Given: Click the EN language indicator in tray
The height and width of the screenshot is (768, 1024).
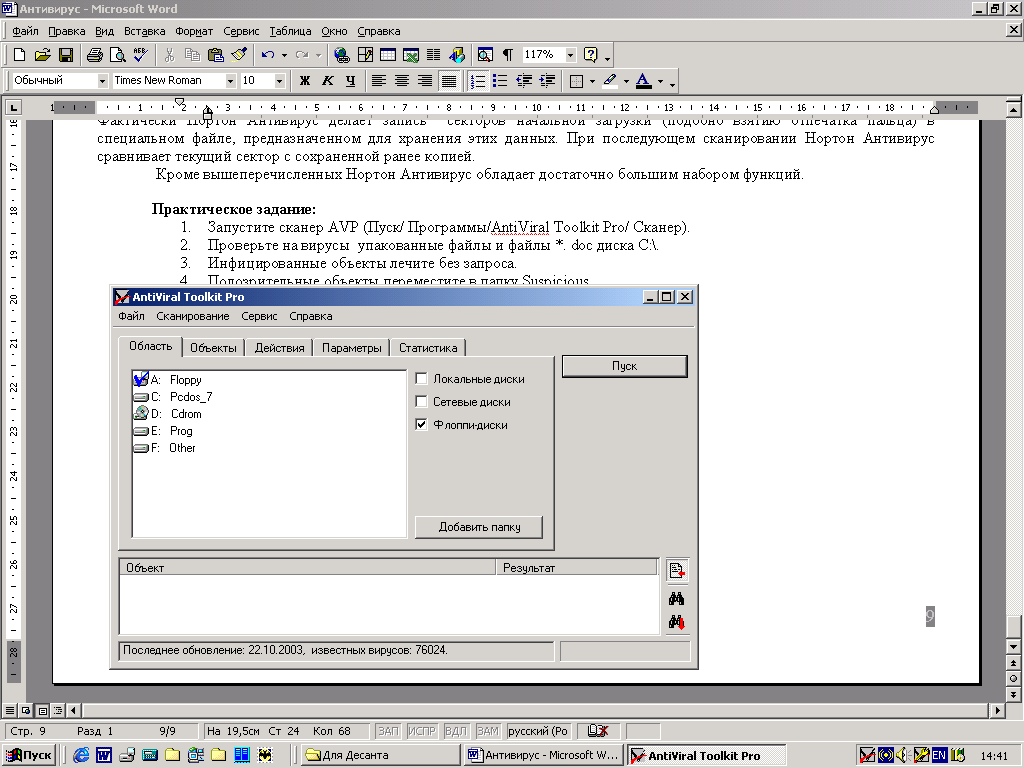Looking at the screenshot, I should (x=939, y=755).
